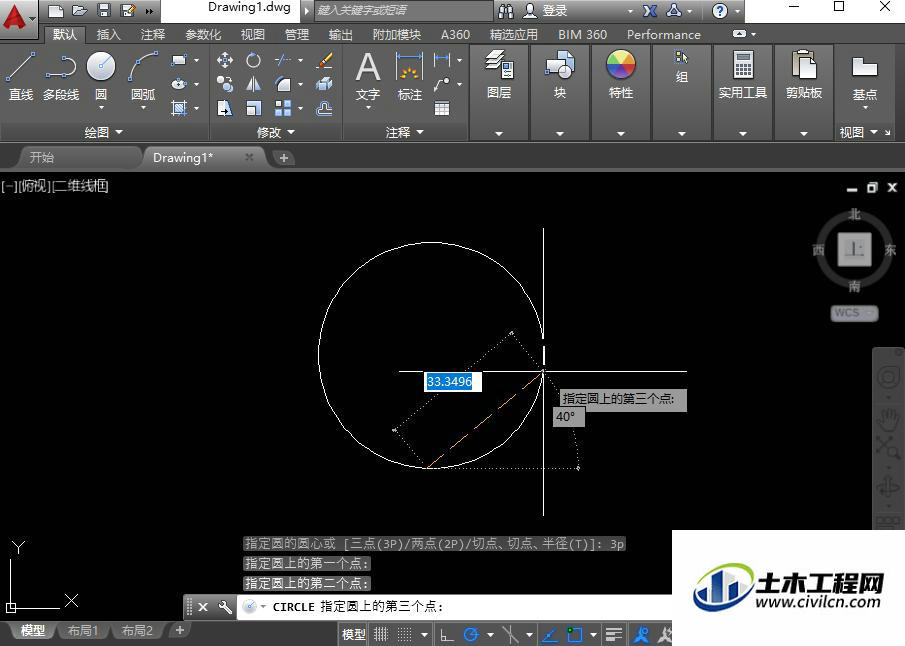Expand the Modify (修改) panel
Image resolution: width=905 pixels, height=646 pixels.
click(x=276, y=132)
